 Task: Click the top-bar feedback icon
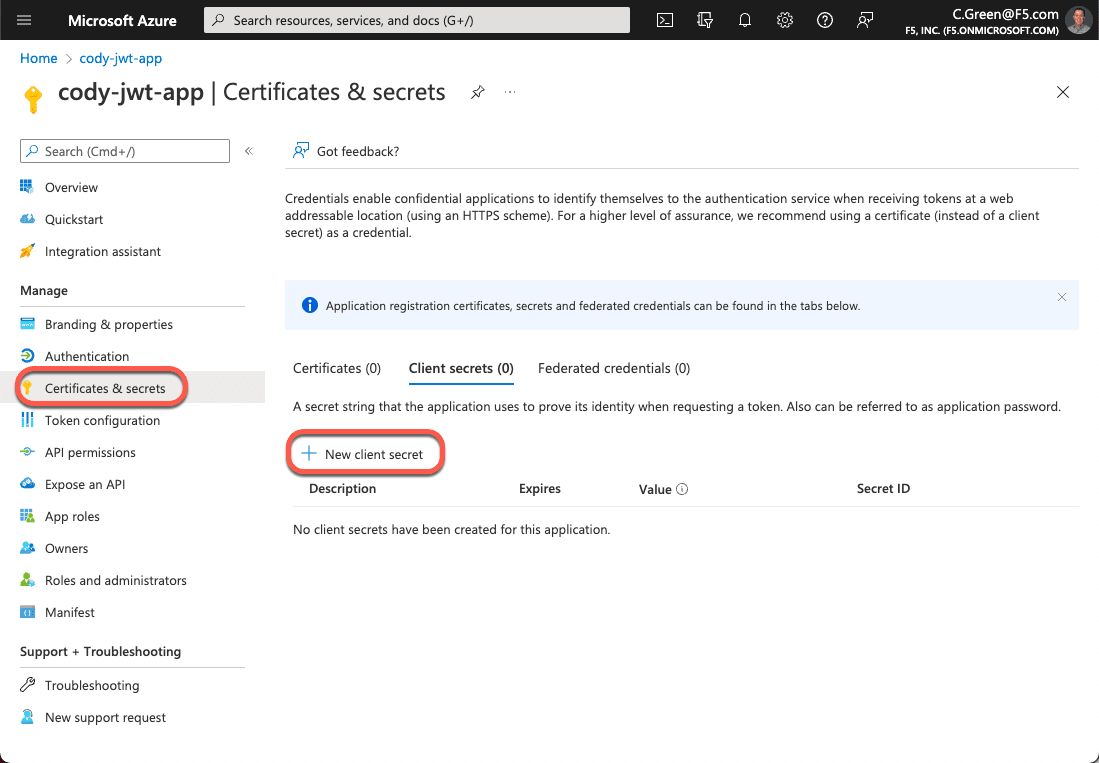(x=865, y=20)
